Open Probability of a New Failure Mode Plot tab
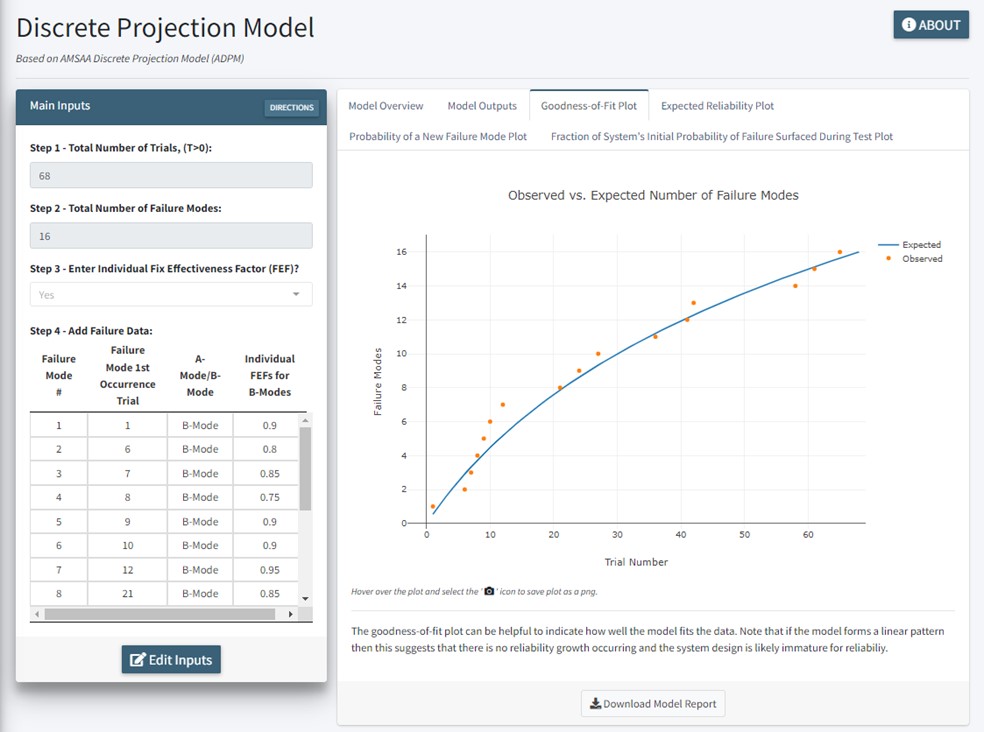984x732 pixels. (x=438, y=136)
